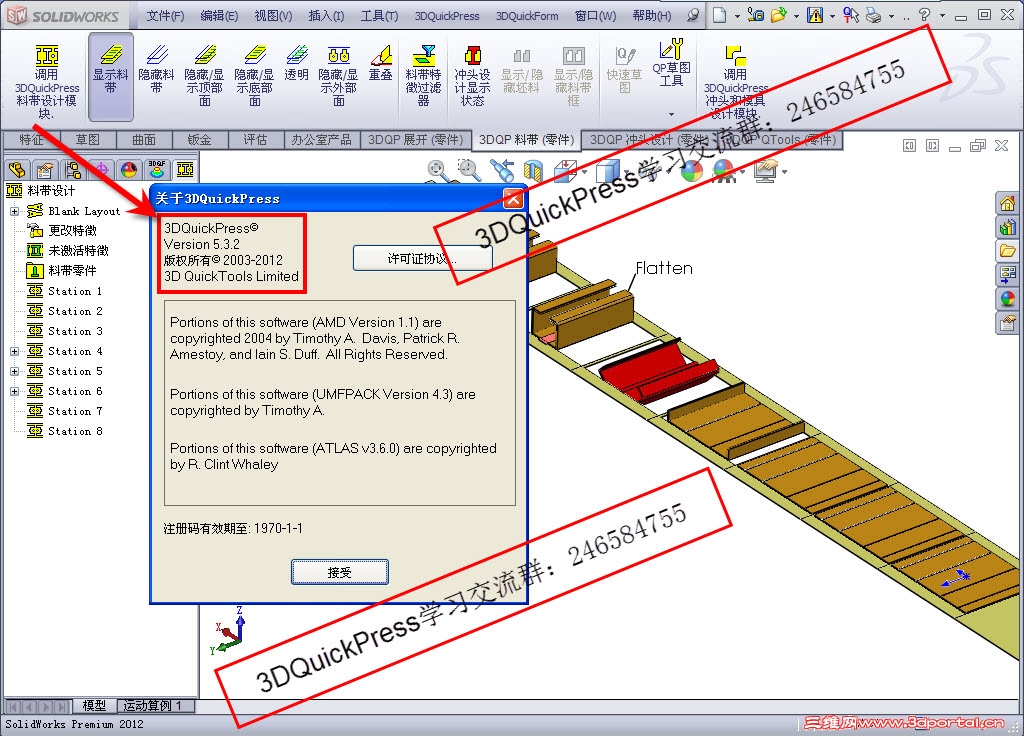The image size is (1024, 736).
Task: Expand the New document dropdown arrow
Action: pyautogui.click(x=737, y=16)
